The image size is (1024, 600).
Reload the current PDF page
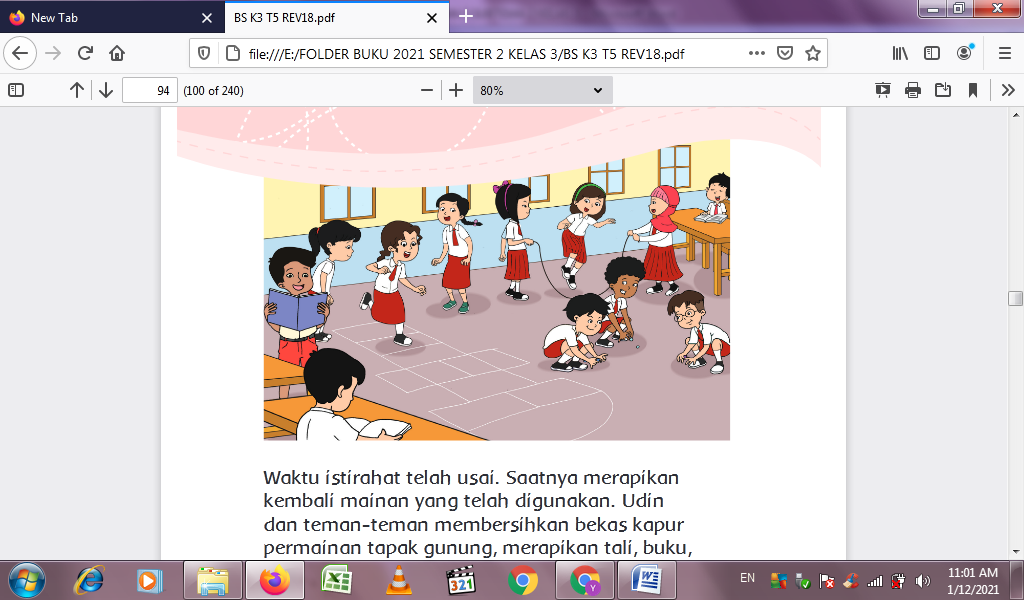85,54
